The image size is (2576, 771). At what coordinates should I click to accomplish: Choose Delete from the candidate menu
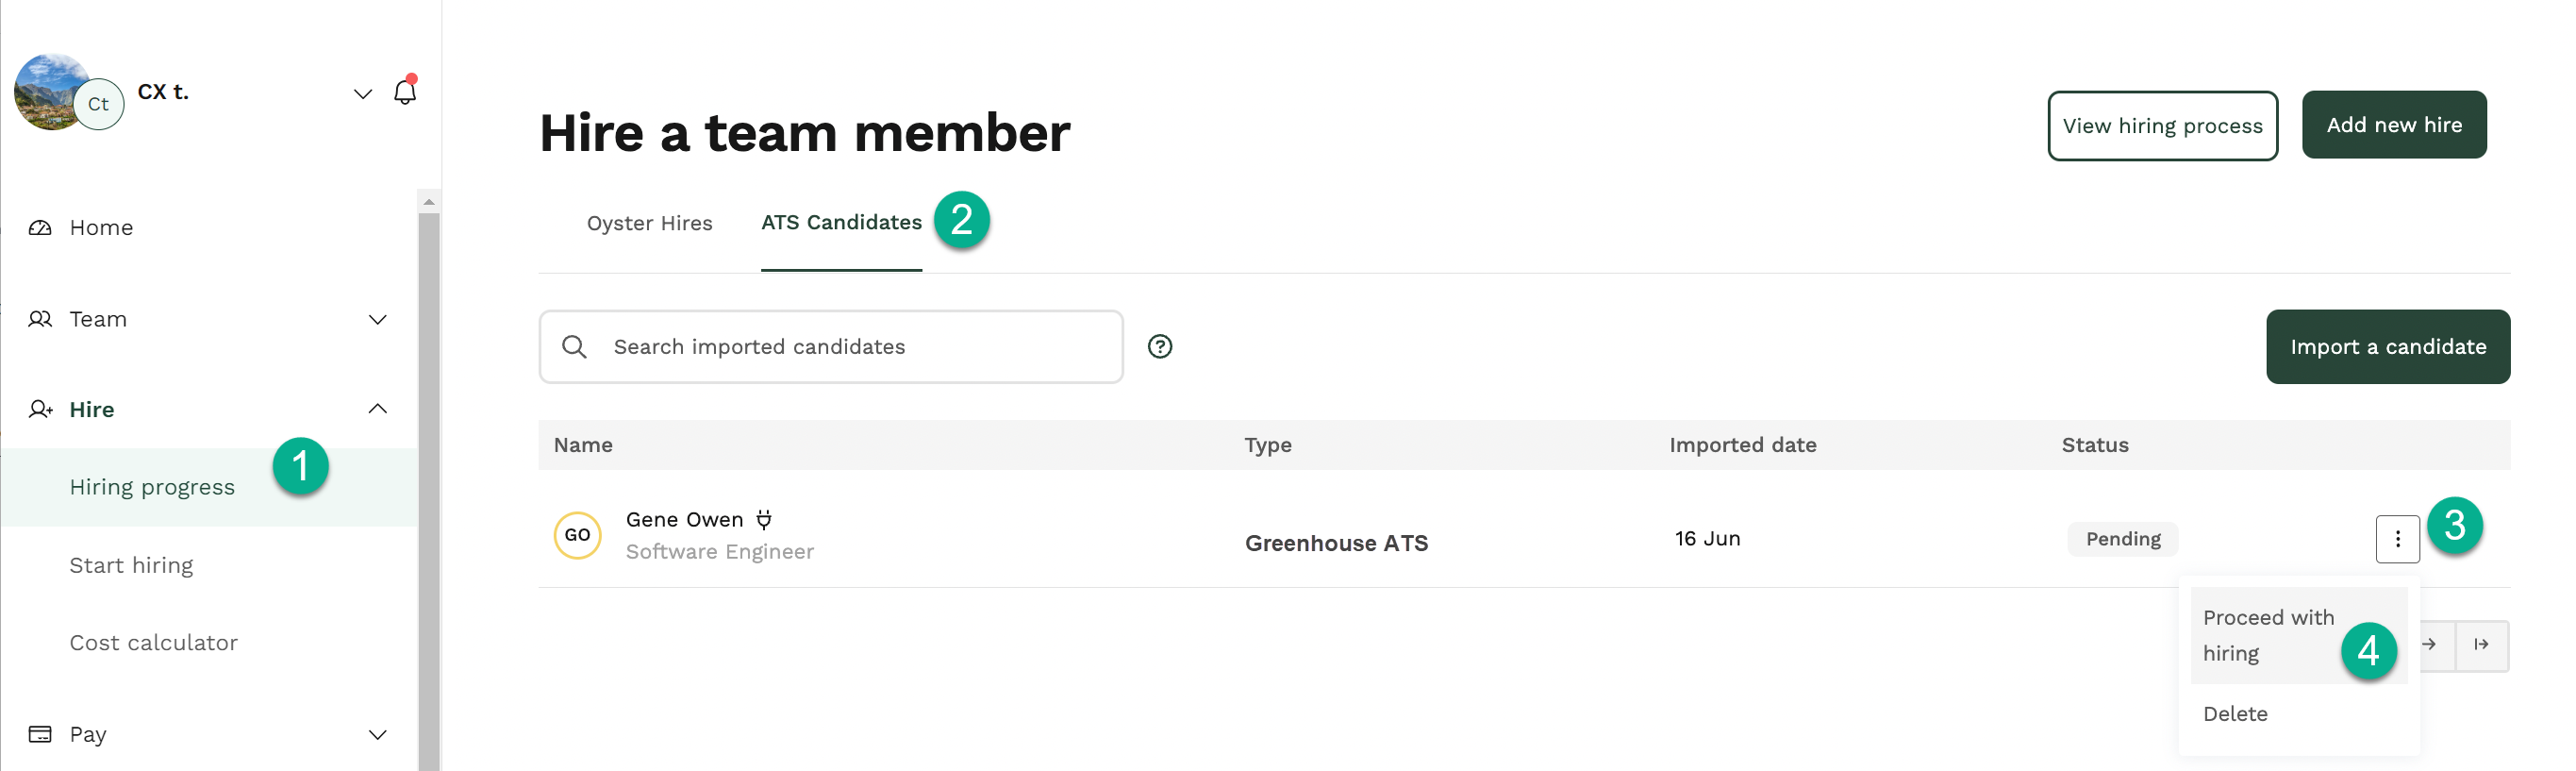click(x=2235, y=714)
